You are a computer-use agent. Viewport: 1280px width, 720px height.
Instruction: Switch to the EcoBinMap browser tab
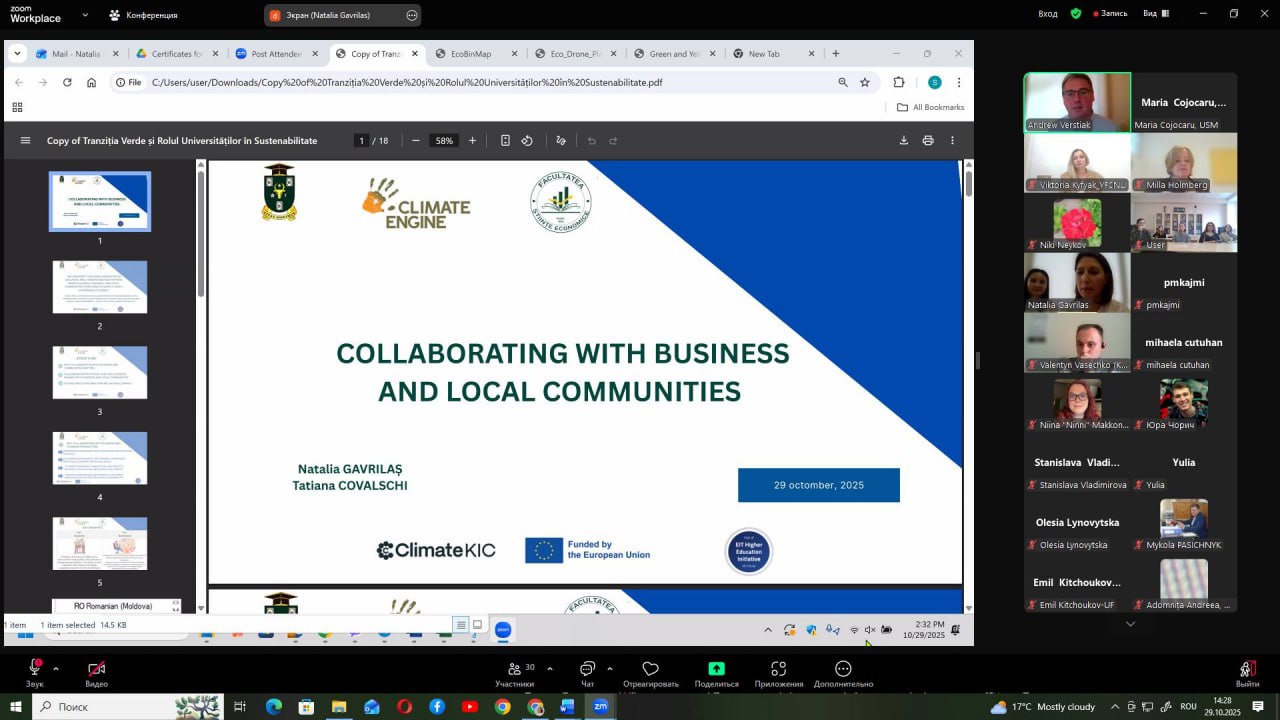pos(471,54)
